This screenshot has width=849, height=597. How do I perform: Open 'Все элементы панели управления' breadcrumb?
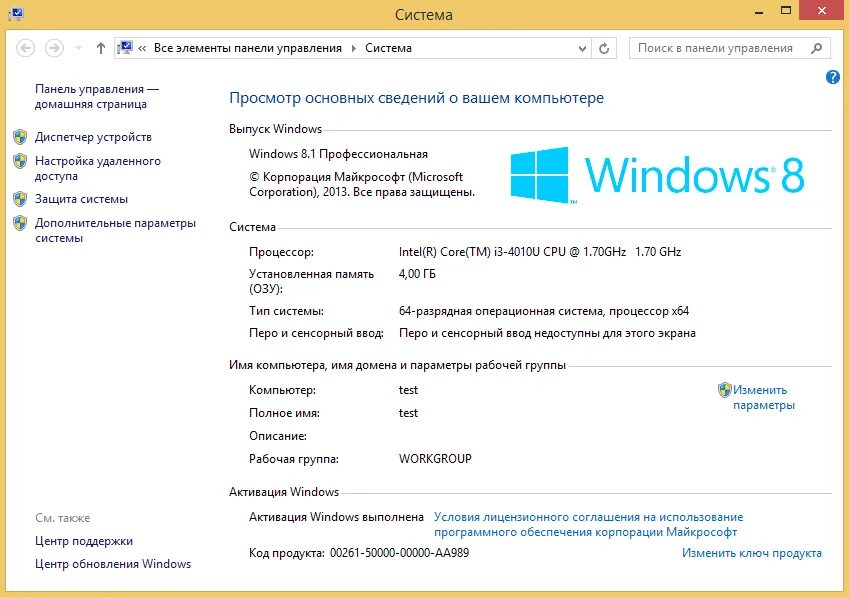coord(247,48)
